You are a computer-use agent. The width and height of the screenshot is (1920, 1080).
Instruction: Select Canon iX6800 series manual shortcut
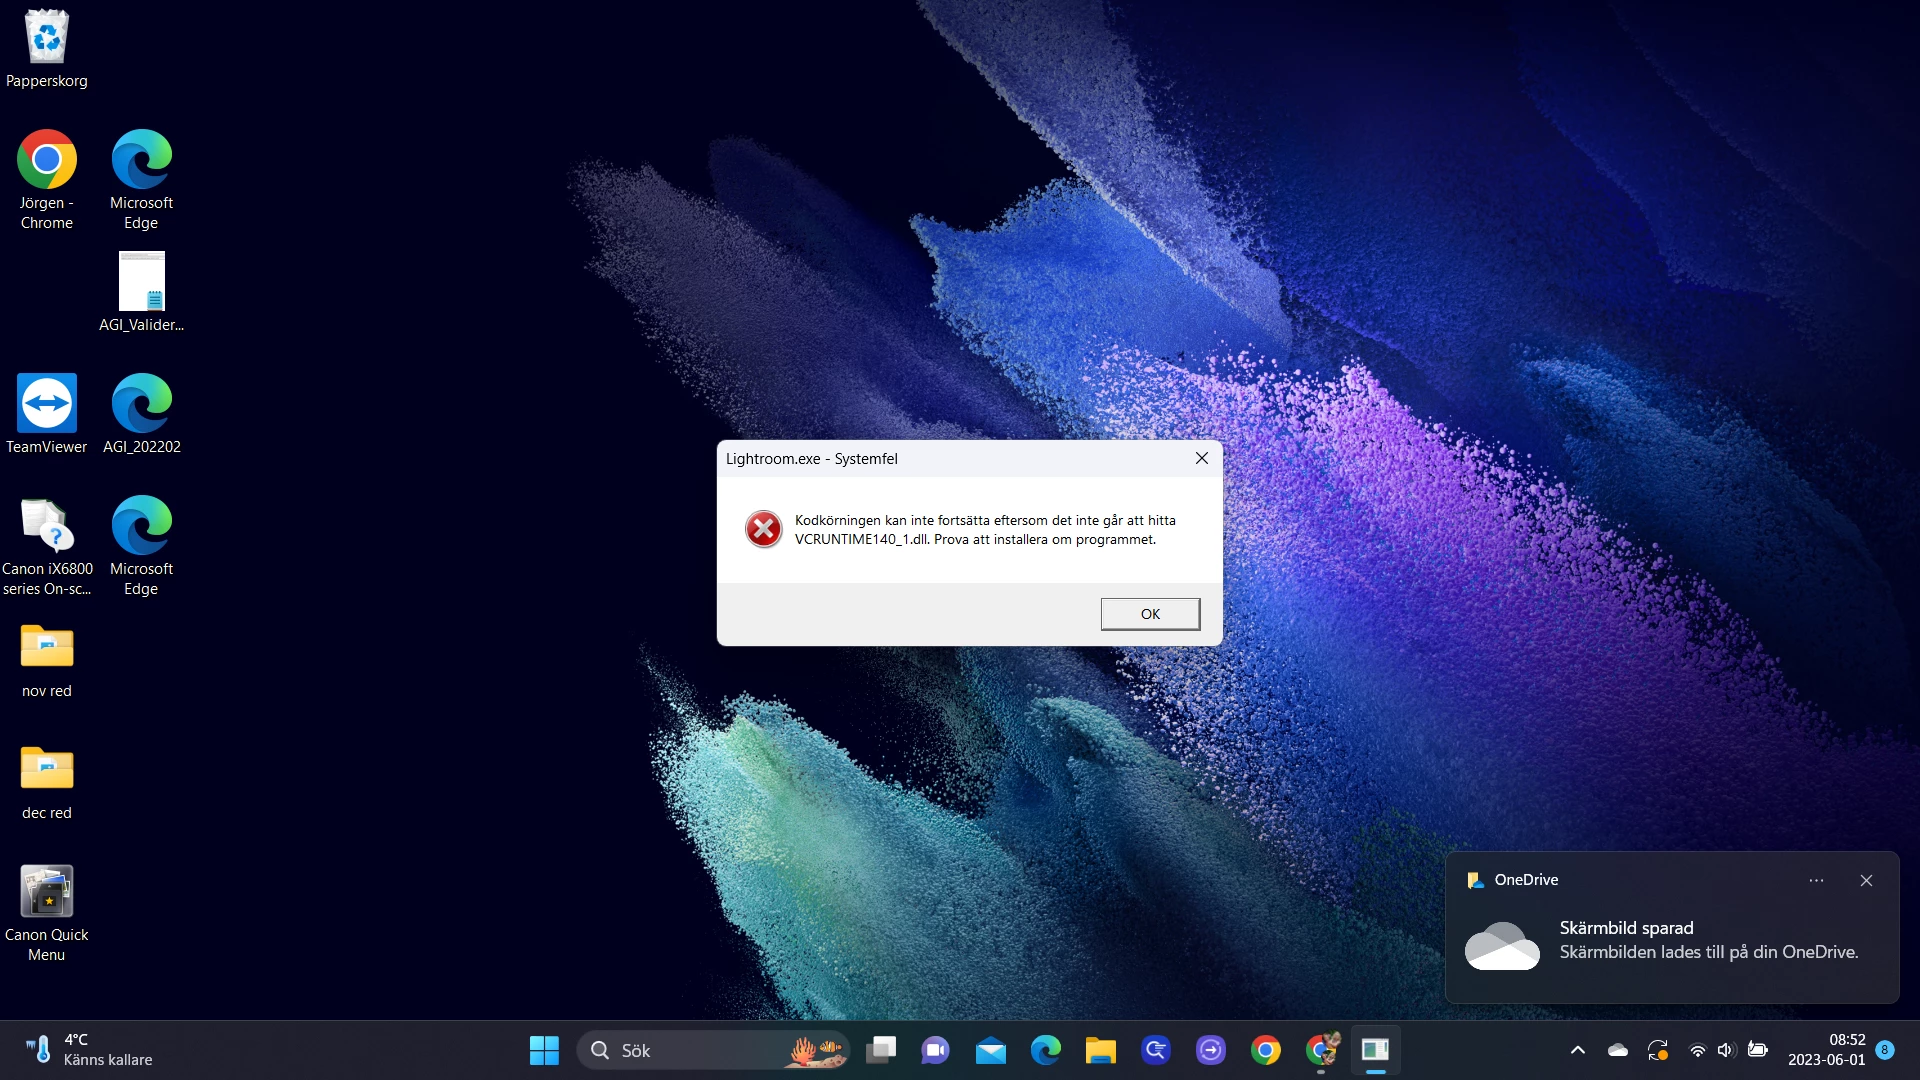pyautogui.click(x=46, y=527)
